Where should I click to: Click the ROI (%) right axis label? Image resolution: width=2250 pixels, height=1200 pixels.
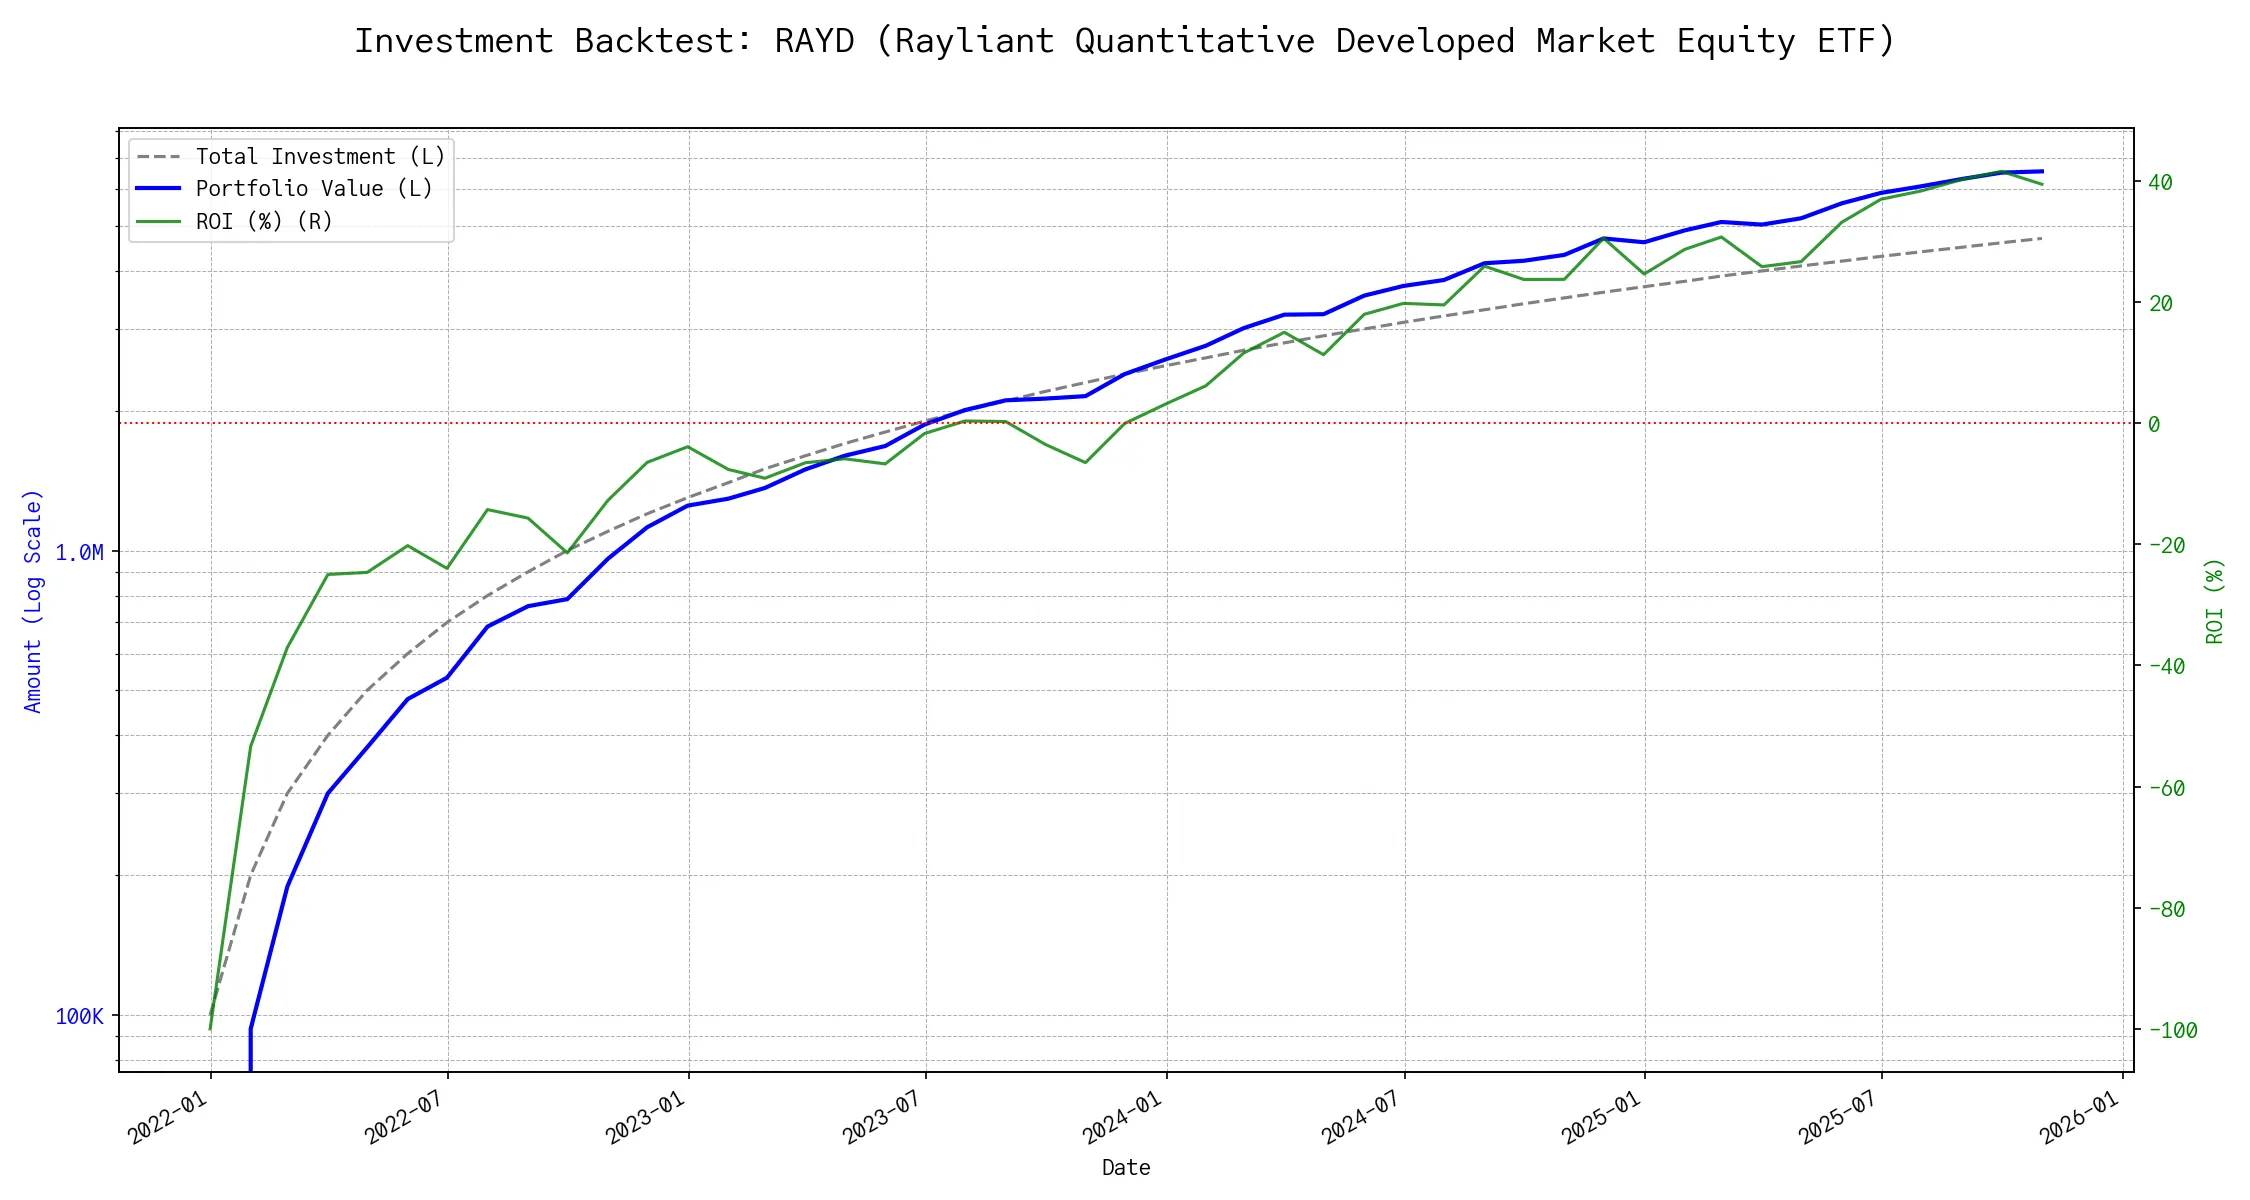[x=2214, y=600]
